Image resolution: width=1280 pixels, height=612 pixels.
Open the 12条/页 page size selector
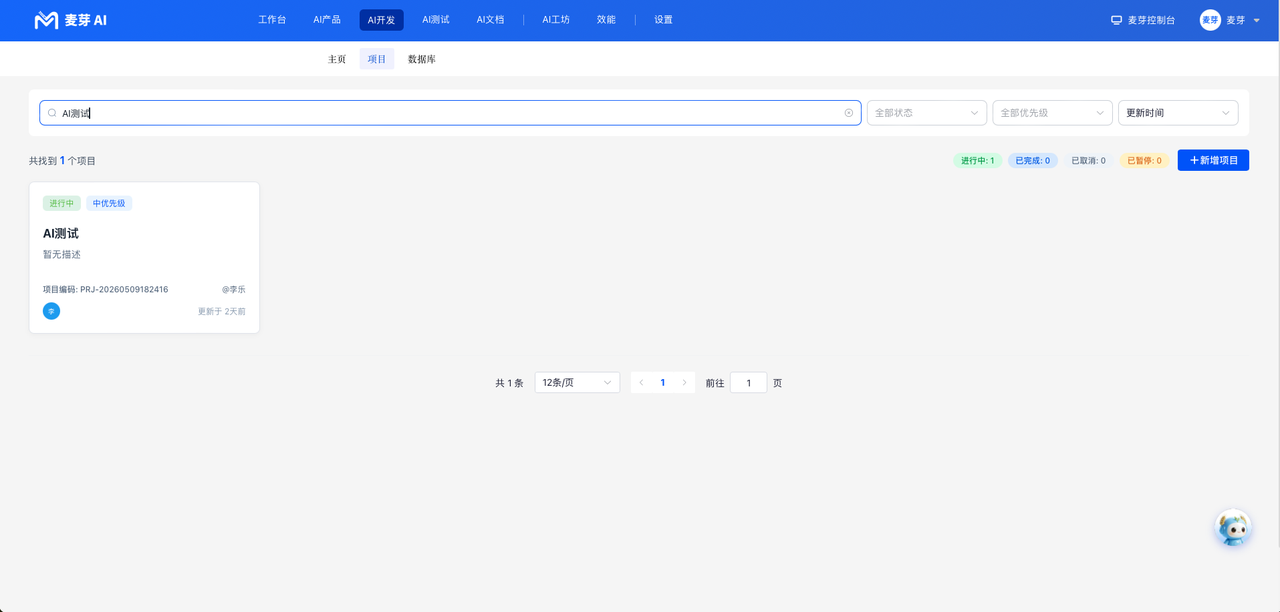coord(577,382)
